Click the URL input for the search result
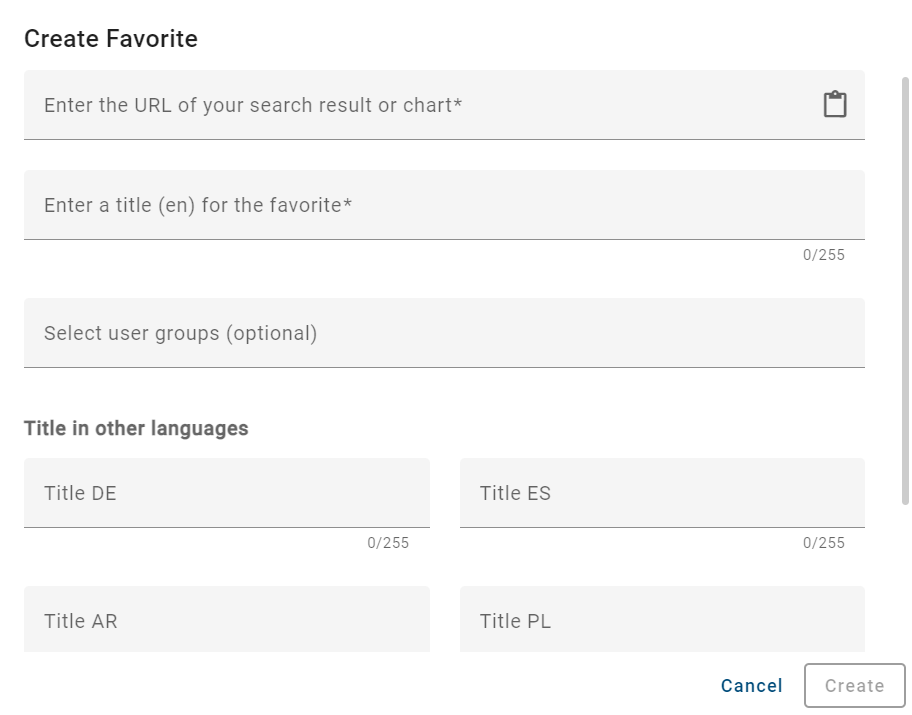The image size is (912, 715). pos(400,104)
